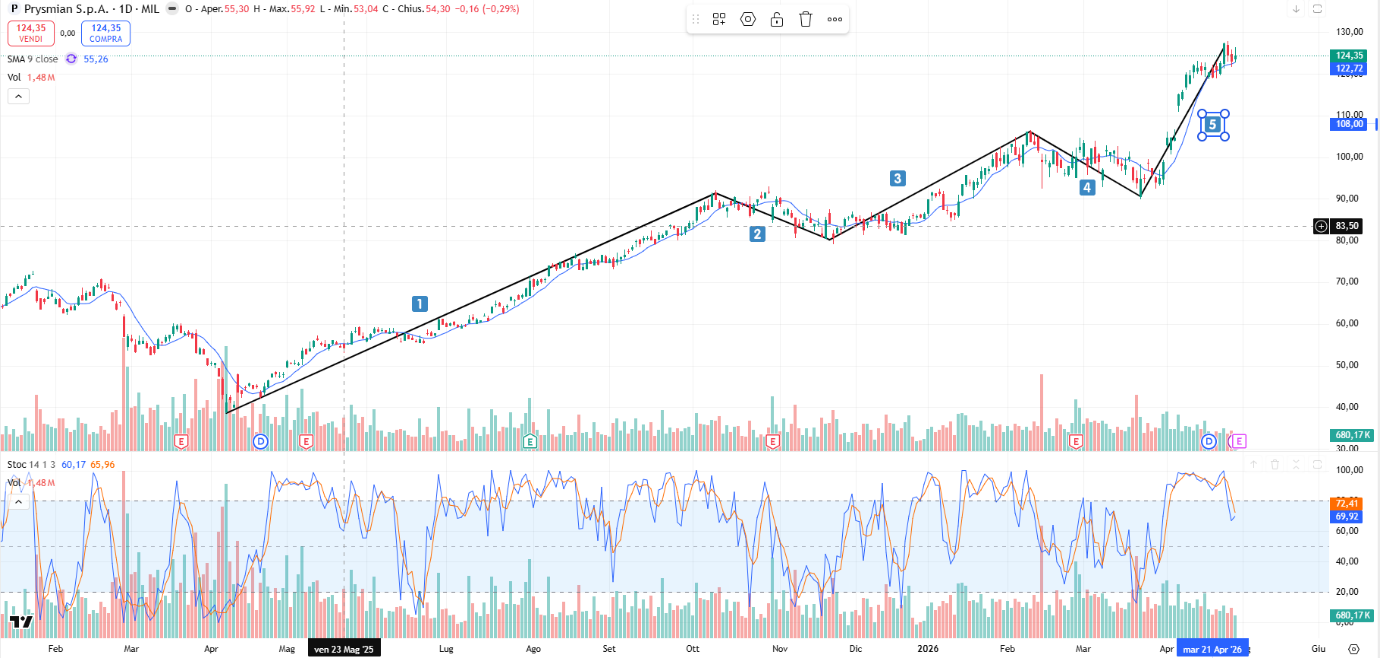Select the Vol 1,48M legend in main pane
The image size is (1380, 658).
coord(31,77)
